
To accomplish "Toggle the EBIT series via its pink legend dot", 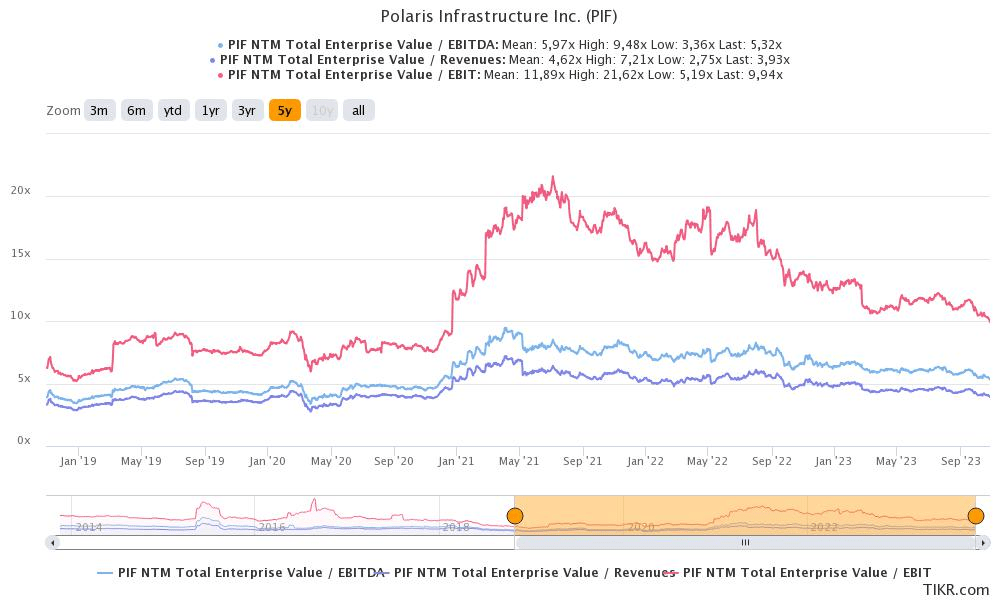I will pyautogui.click(x=219, y=74).
